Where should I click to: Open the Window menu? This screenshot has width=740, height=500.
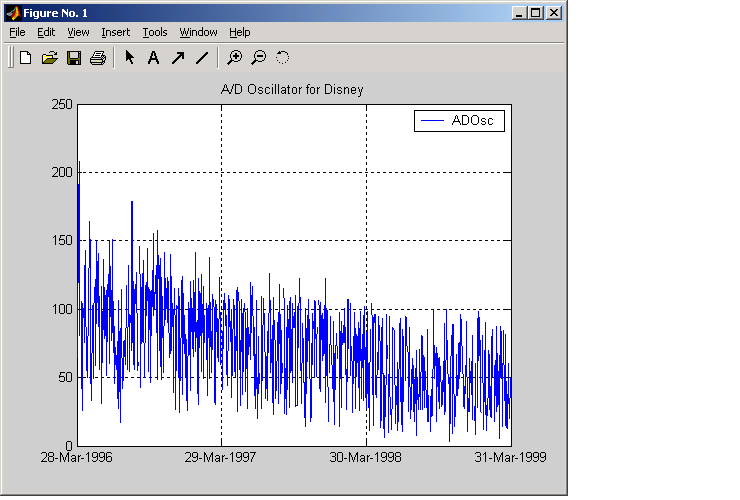[x=198, y=32]
